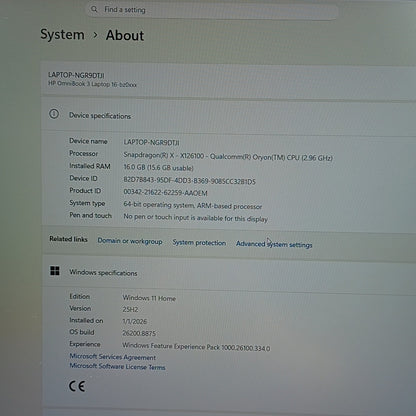
Task: Focus the 'Find a setting' search box
Action: tap(213, 10)
